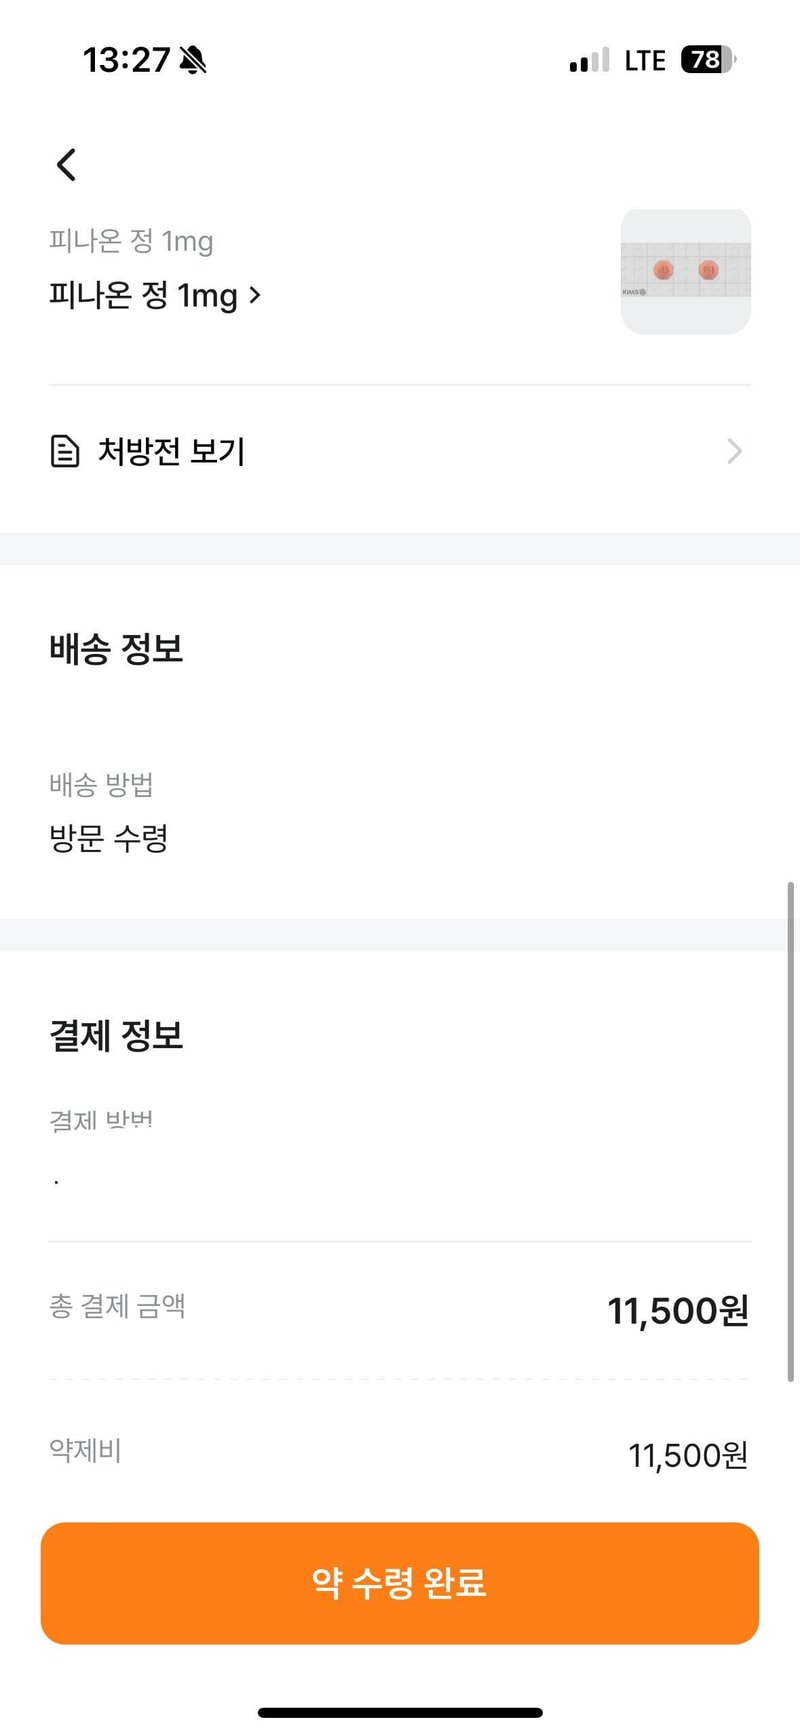The height and width of the screenshot is (1734, 800).
Task: Tap the chevron next to 피나온 정 1mg
Action: (255, 295)
